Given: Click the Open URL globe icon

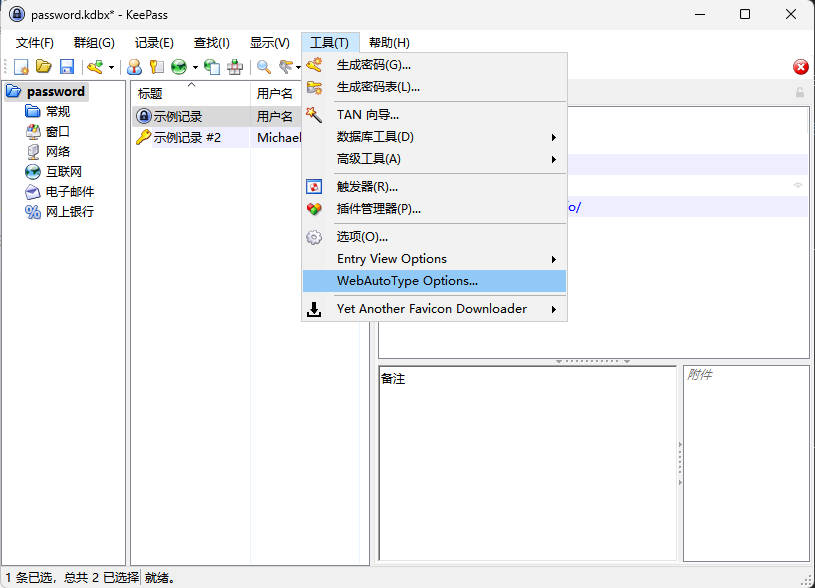Looking at the screenshot, I should pyautogui.click(x=179, y=67).
